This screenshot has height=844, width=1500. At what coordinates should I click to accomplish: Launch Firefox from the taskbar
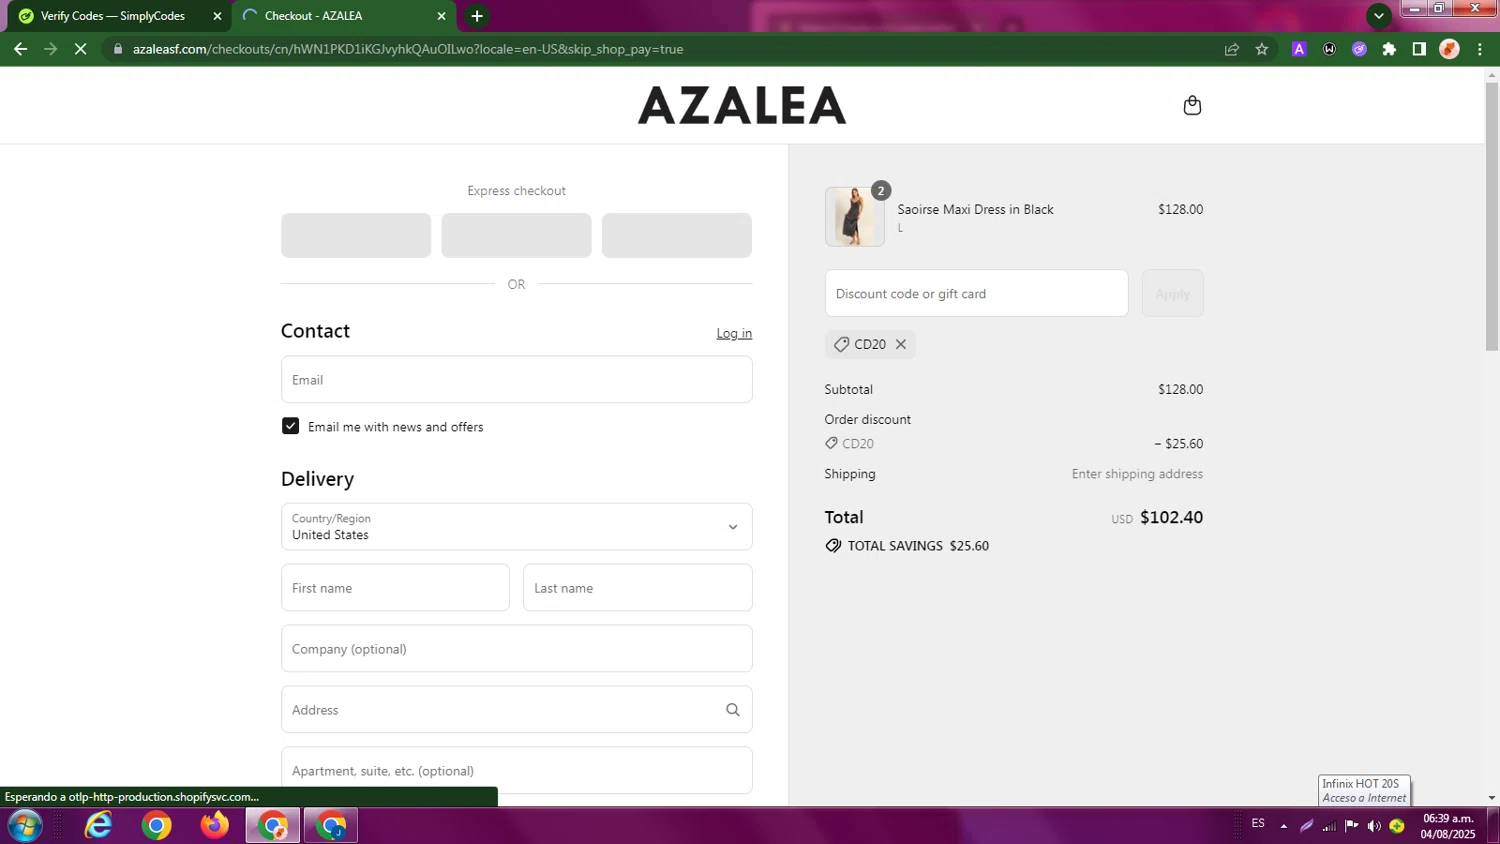click(214, 826)
